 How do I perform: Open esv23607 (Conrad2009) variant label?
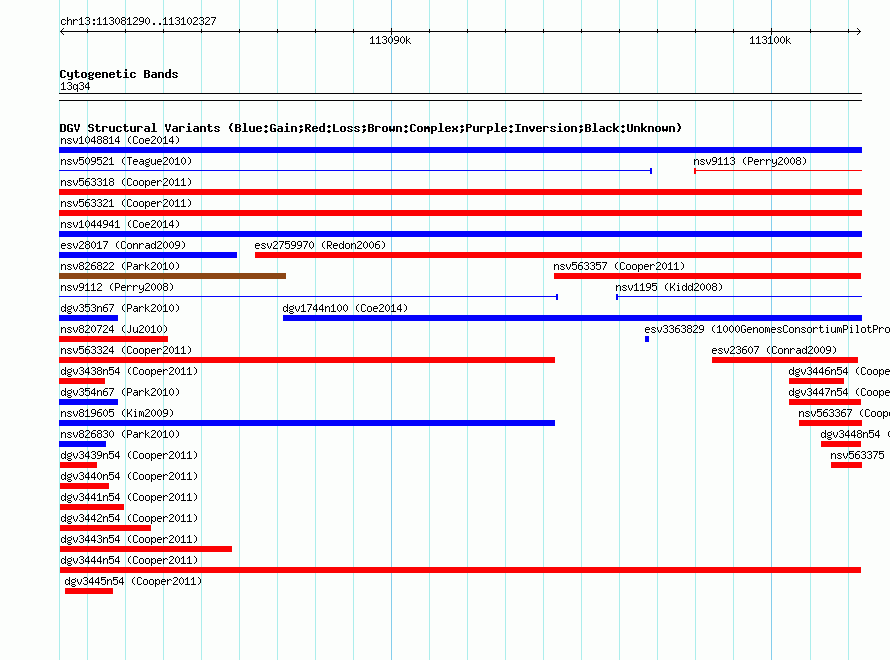(774, 350)
